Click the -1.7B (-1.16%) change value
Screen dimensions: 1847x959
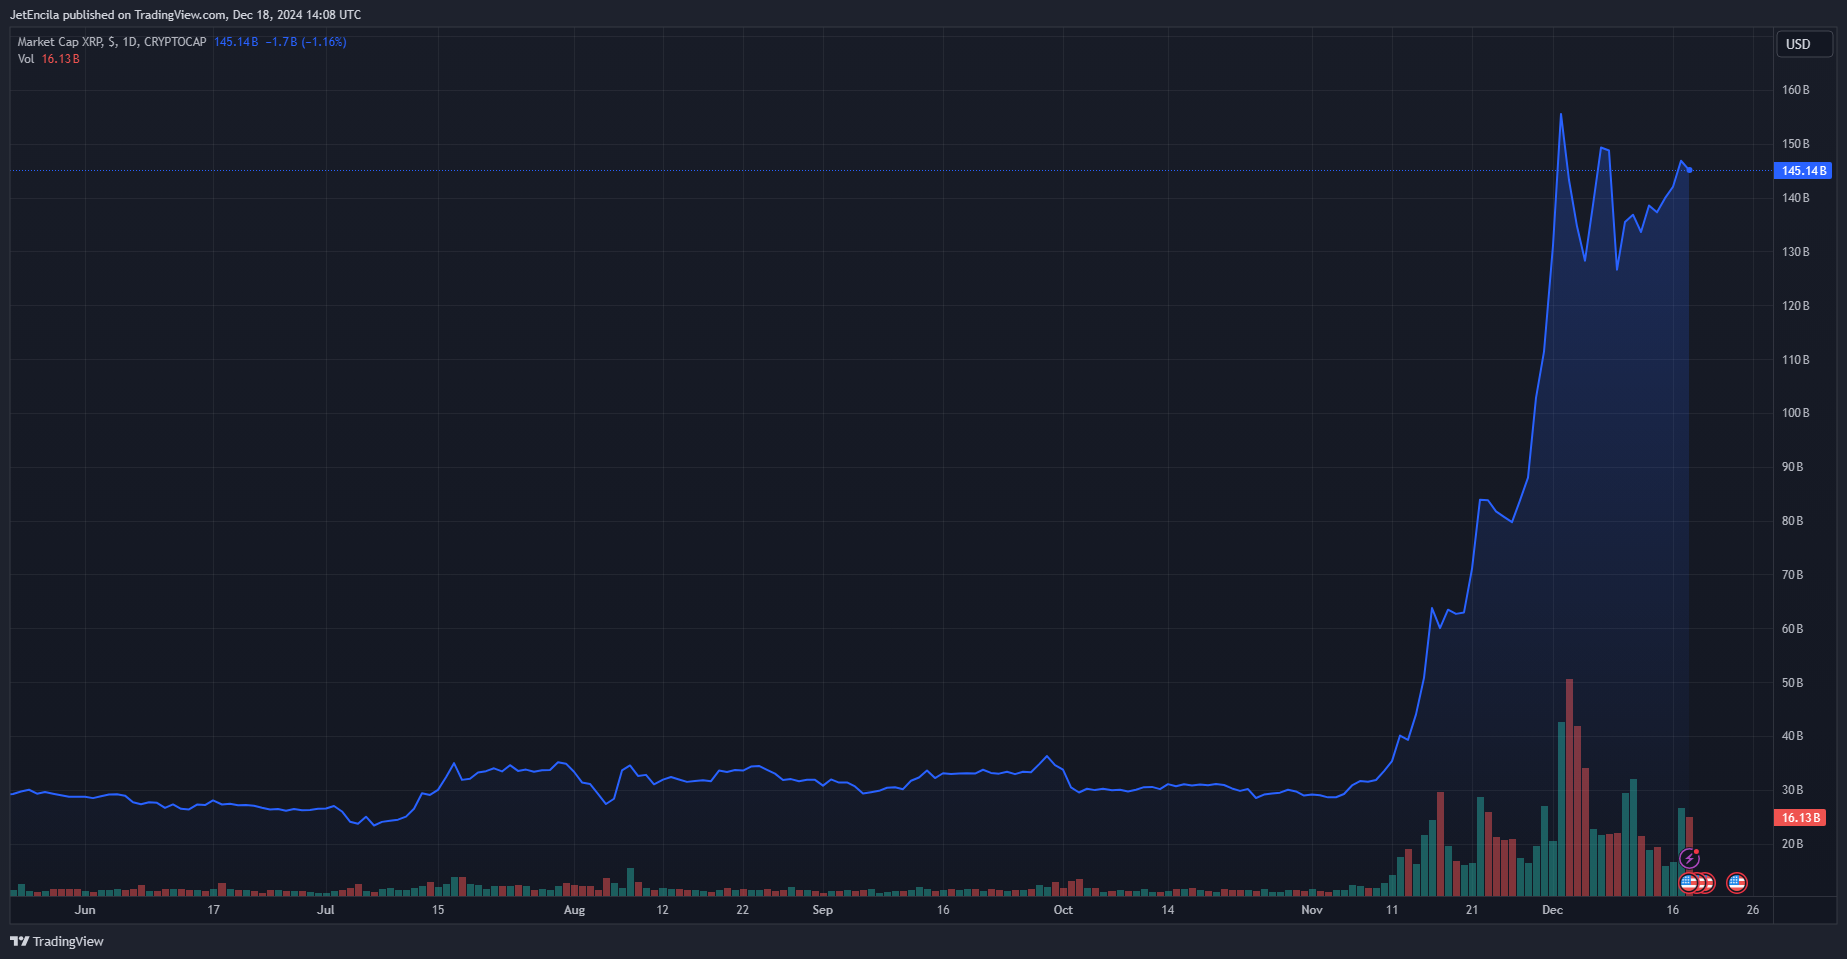(306, 42)
